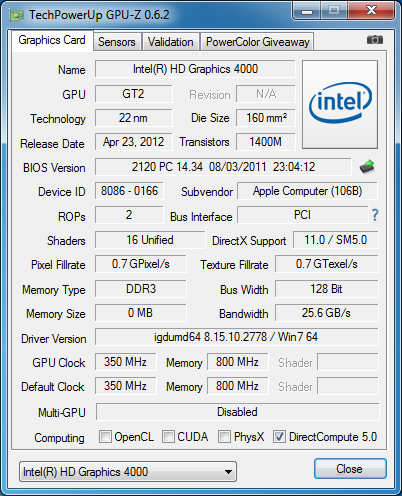Click the empty Shader field in GPU Clock row
402x496 pixels.
tap(348, 362)
